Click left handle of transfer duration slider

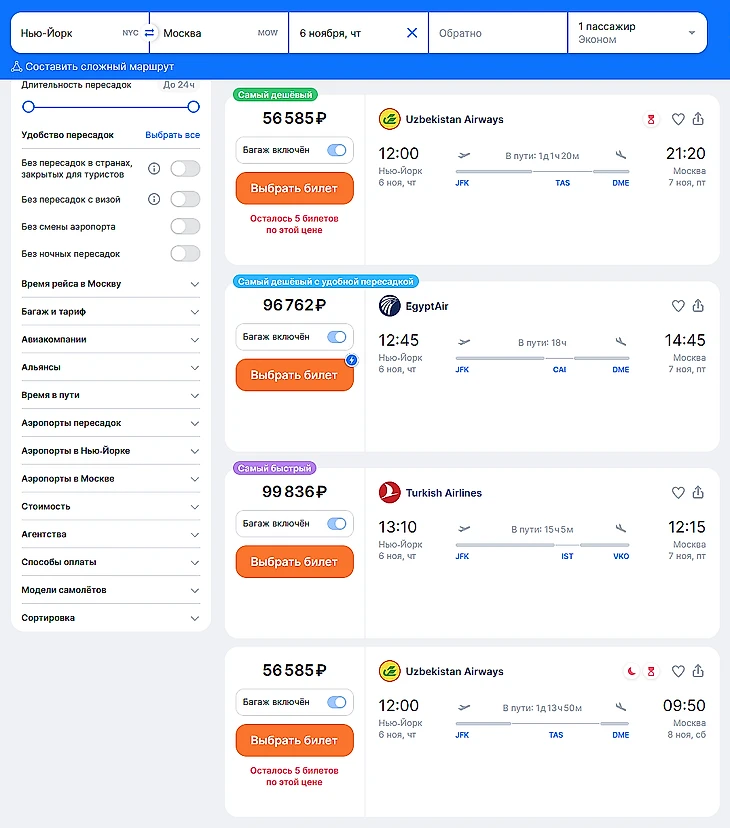pos(29,107)
